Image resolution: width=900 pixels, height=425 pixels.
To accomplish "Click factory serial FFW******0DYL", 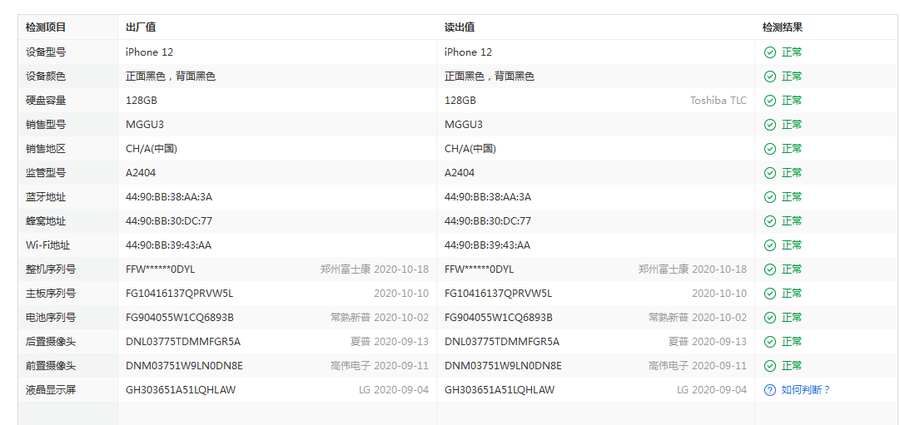I will pyautogui.click(x=160, y=269).
